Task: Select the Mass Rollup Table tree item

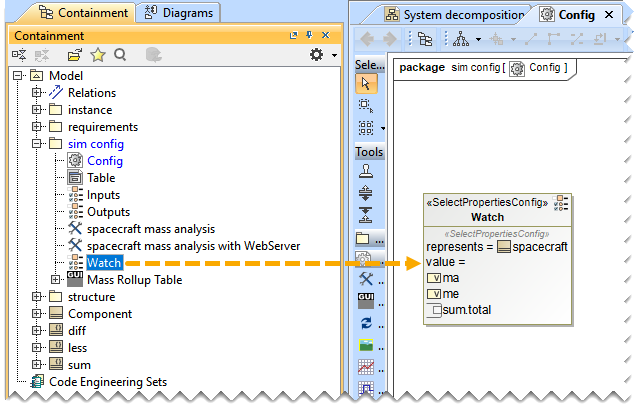Action: click(x=134, y=280)
